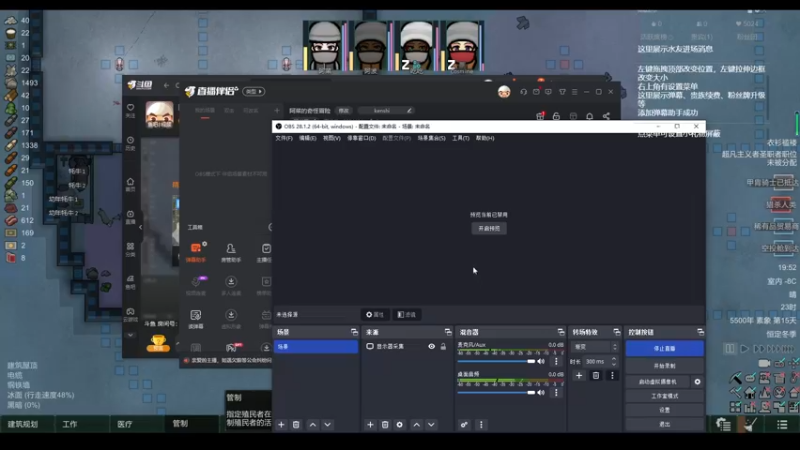Open OBS 工具(T) menu
Viewport: 800px width, 450px height.
pyautogui.click(x=461, y=138)
